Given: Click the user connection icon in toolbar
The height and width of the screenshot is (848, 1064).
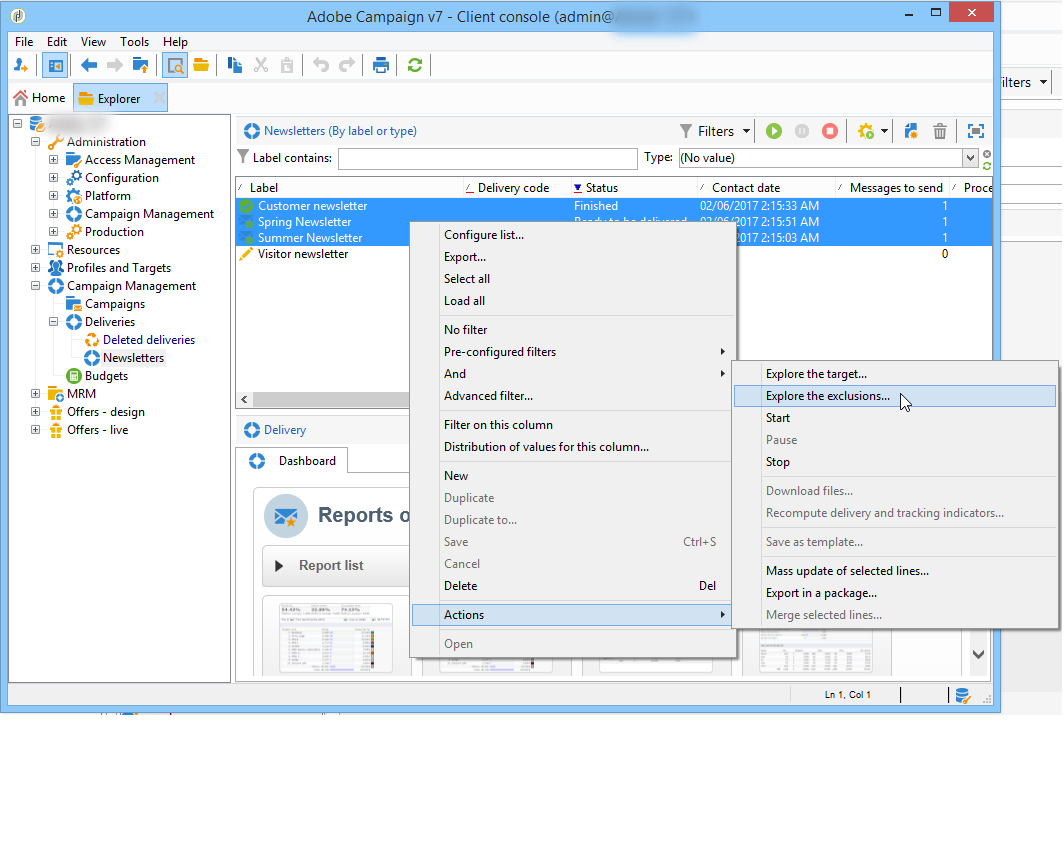Looking at the screenshot, I should pyautogui.click(x=20, y=66).
